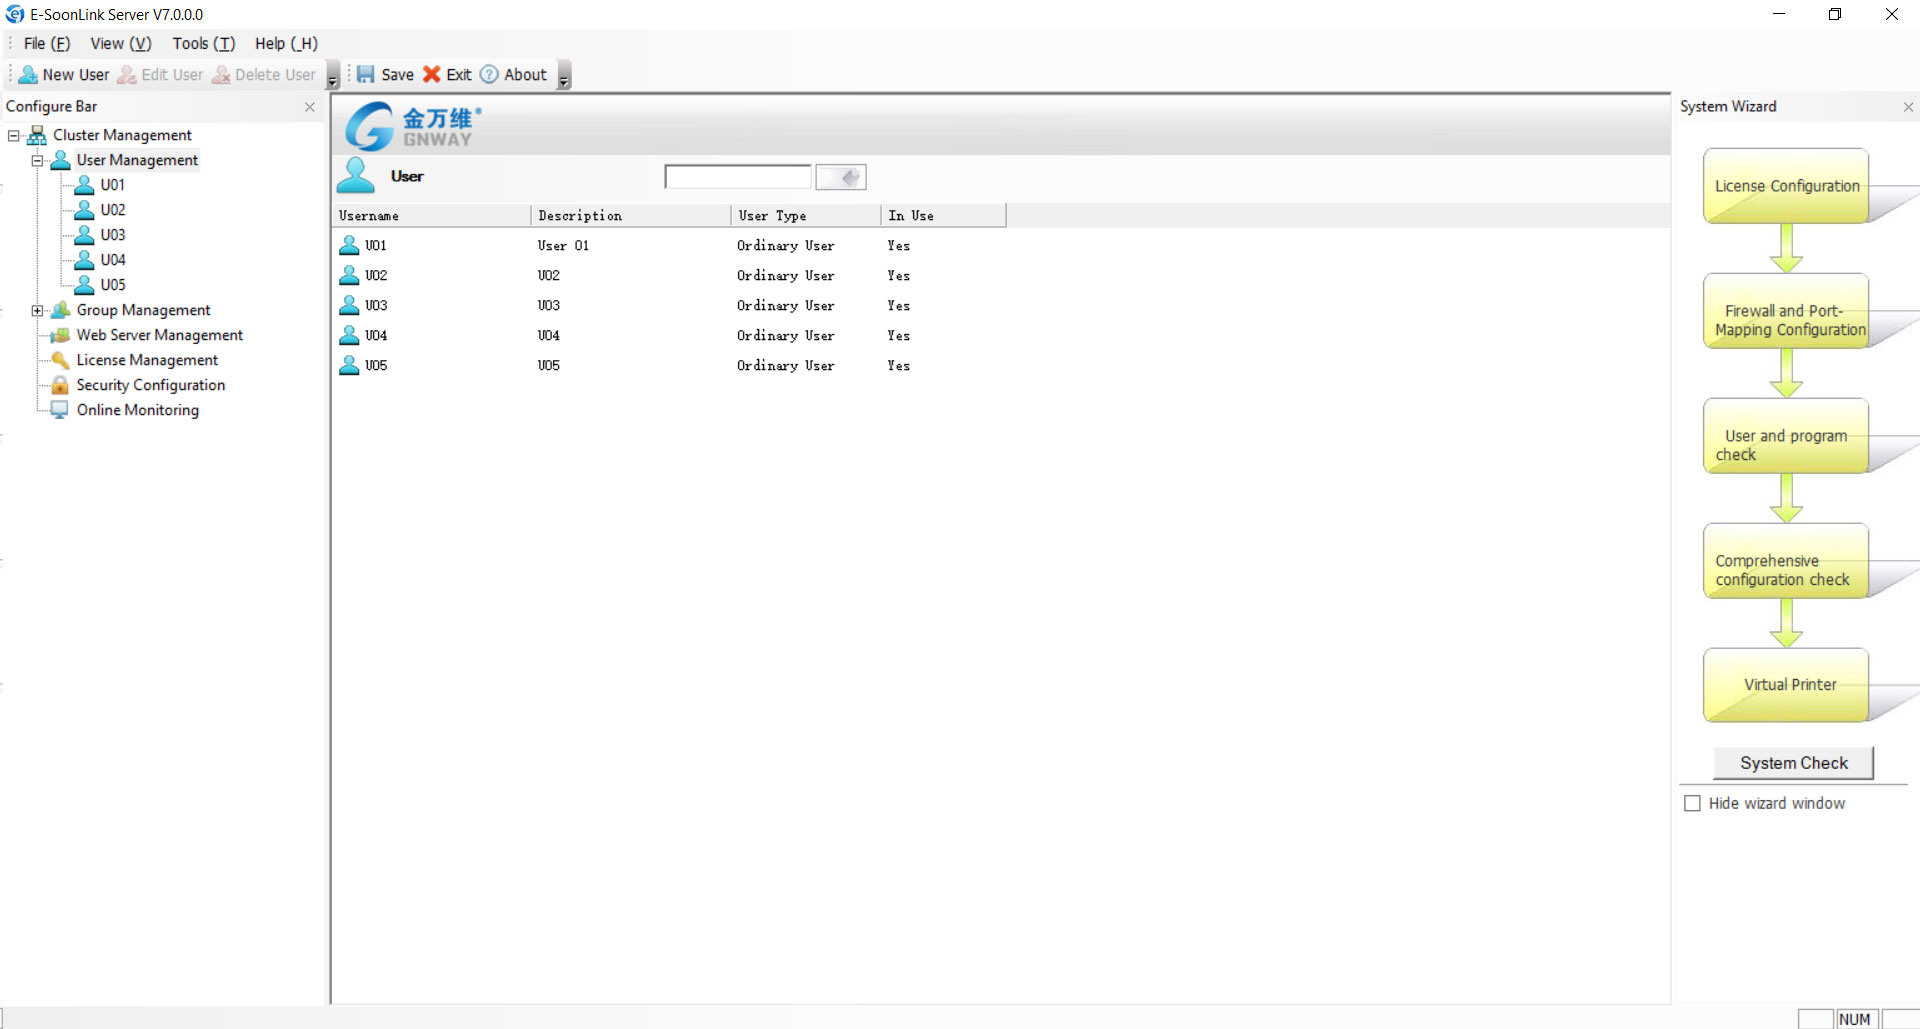The height and width of the screenshot is (1029, 1920).
Task: Click the License Management key icon
Action: coord(61,360)
